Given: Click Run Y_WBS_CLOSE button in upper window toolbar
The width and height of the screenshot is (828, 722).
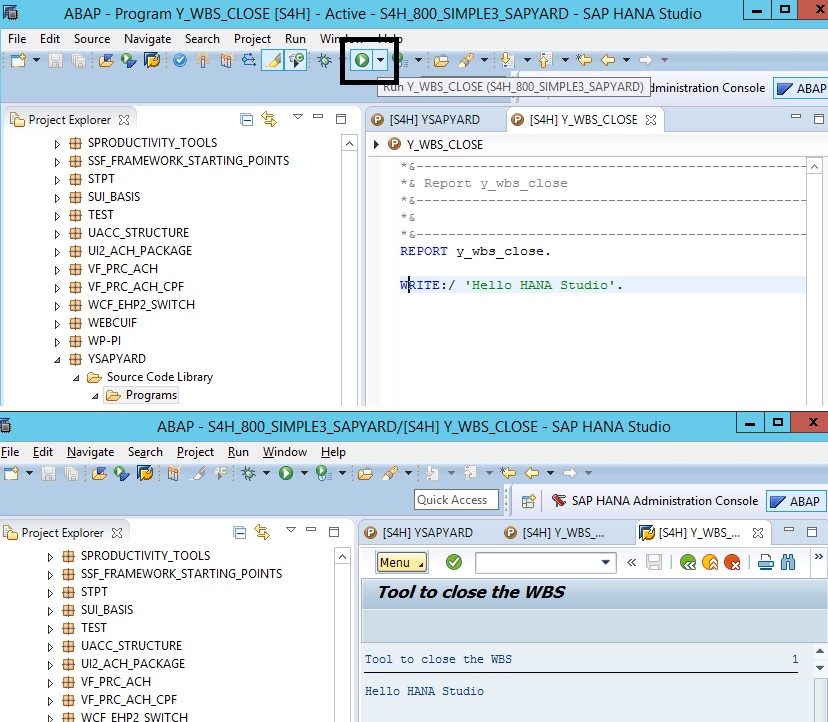Looking at the screenshot, I should (362, 60).
